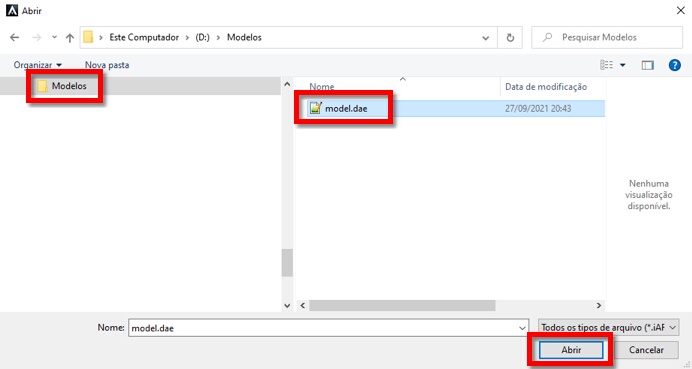The image size is (692, 369).
Task: Open the Organizar menu
Action: [x=38, y=65]
